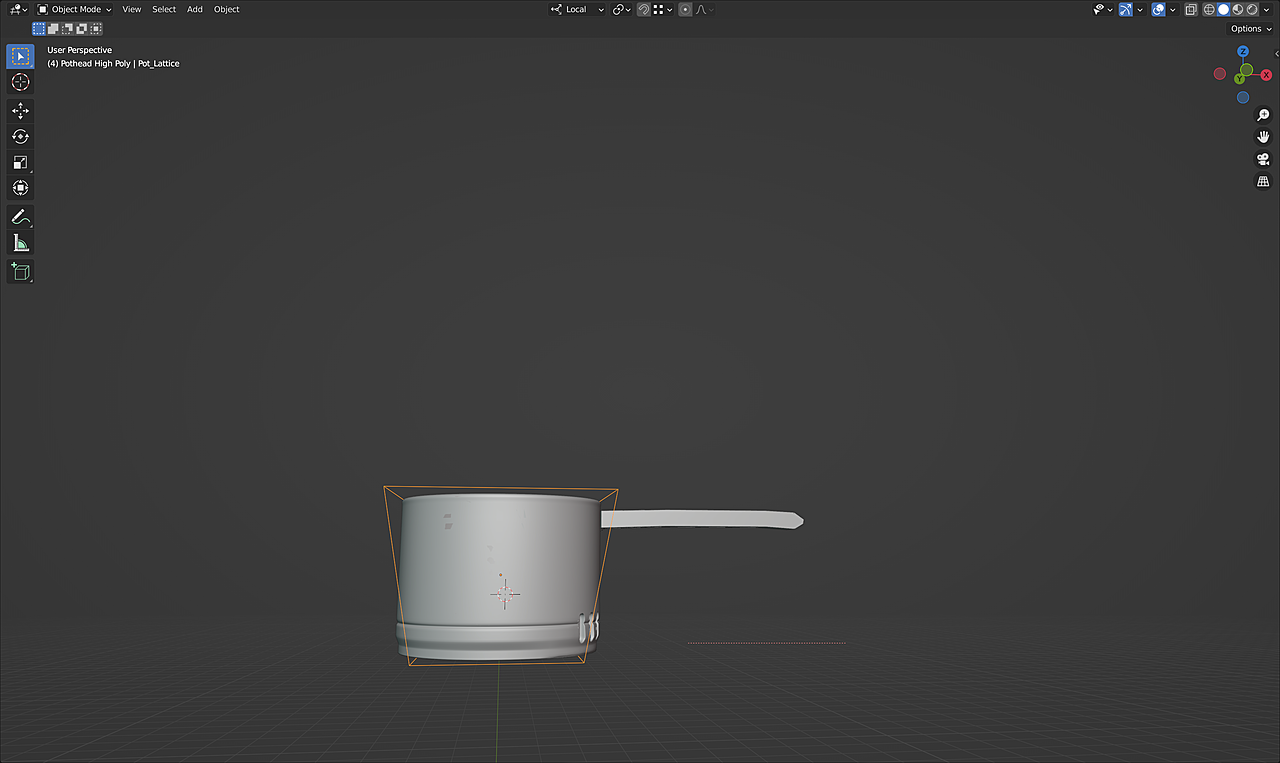Click the pan hand viewport button
This screenshot has height=763, width=1280.
1263,137
